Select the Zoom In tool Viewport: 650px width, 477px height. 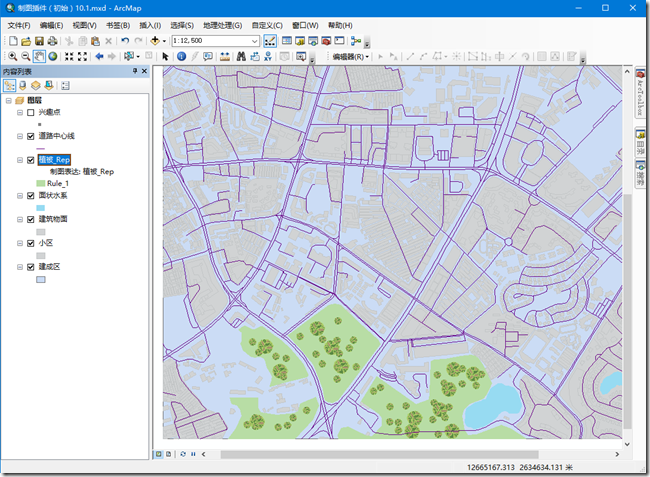(x=12, y=56)
